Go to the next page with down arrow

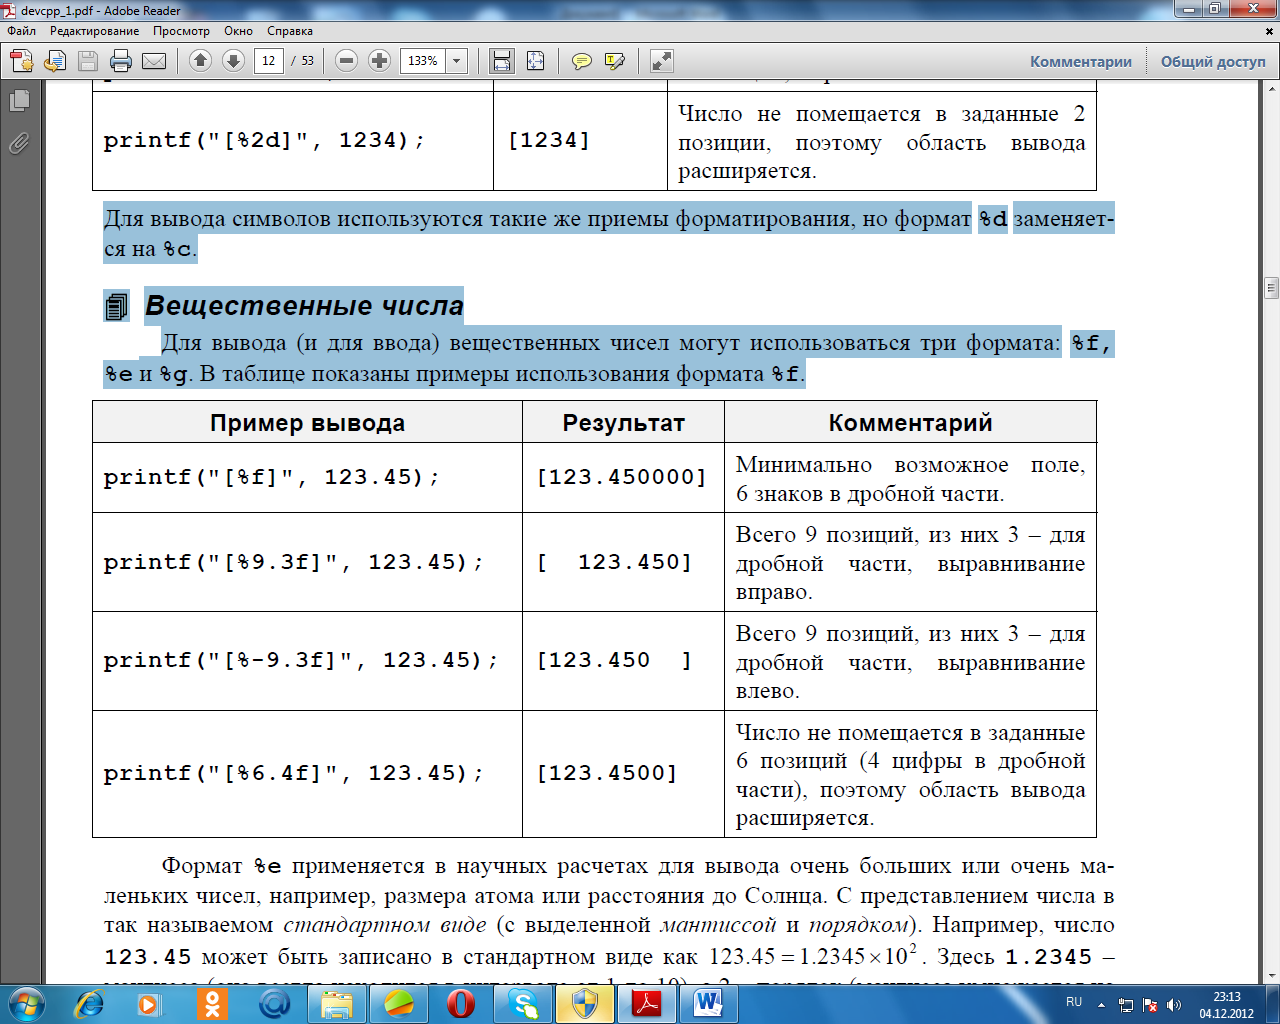click(x=233, y=61)
